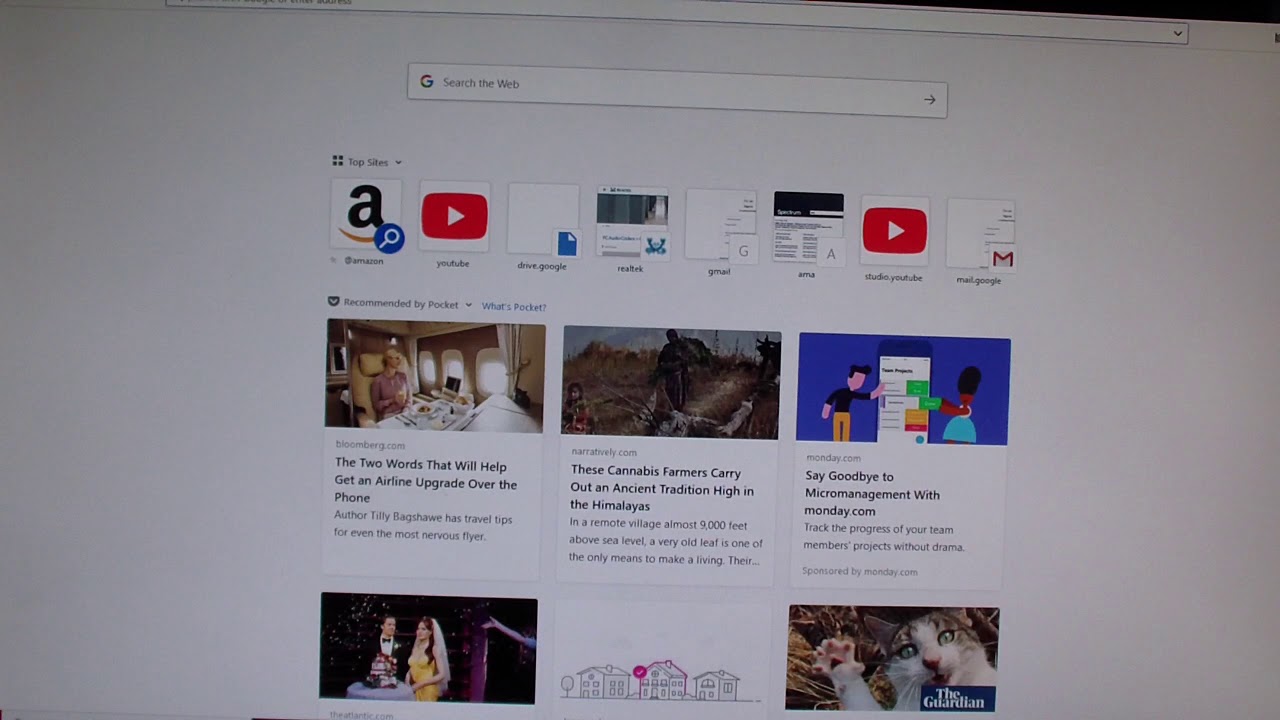Click the drive.google label text

(x=542, y=266)
